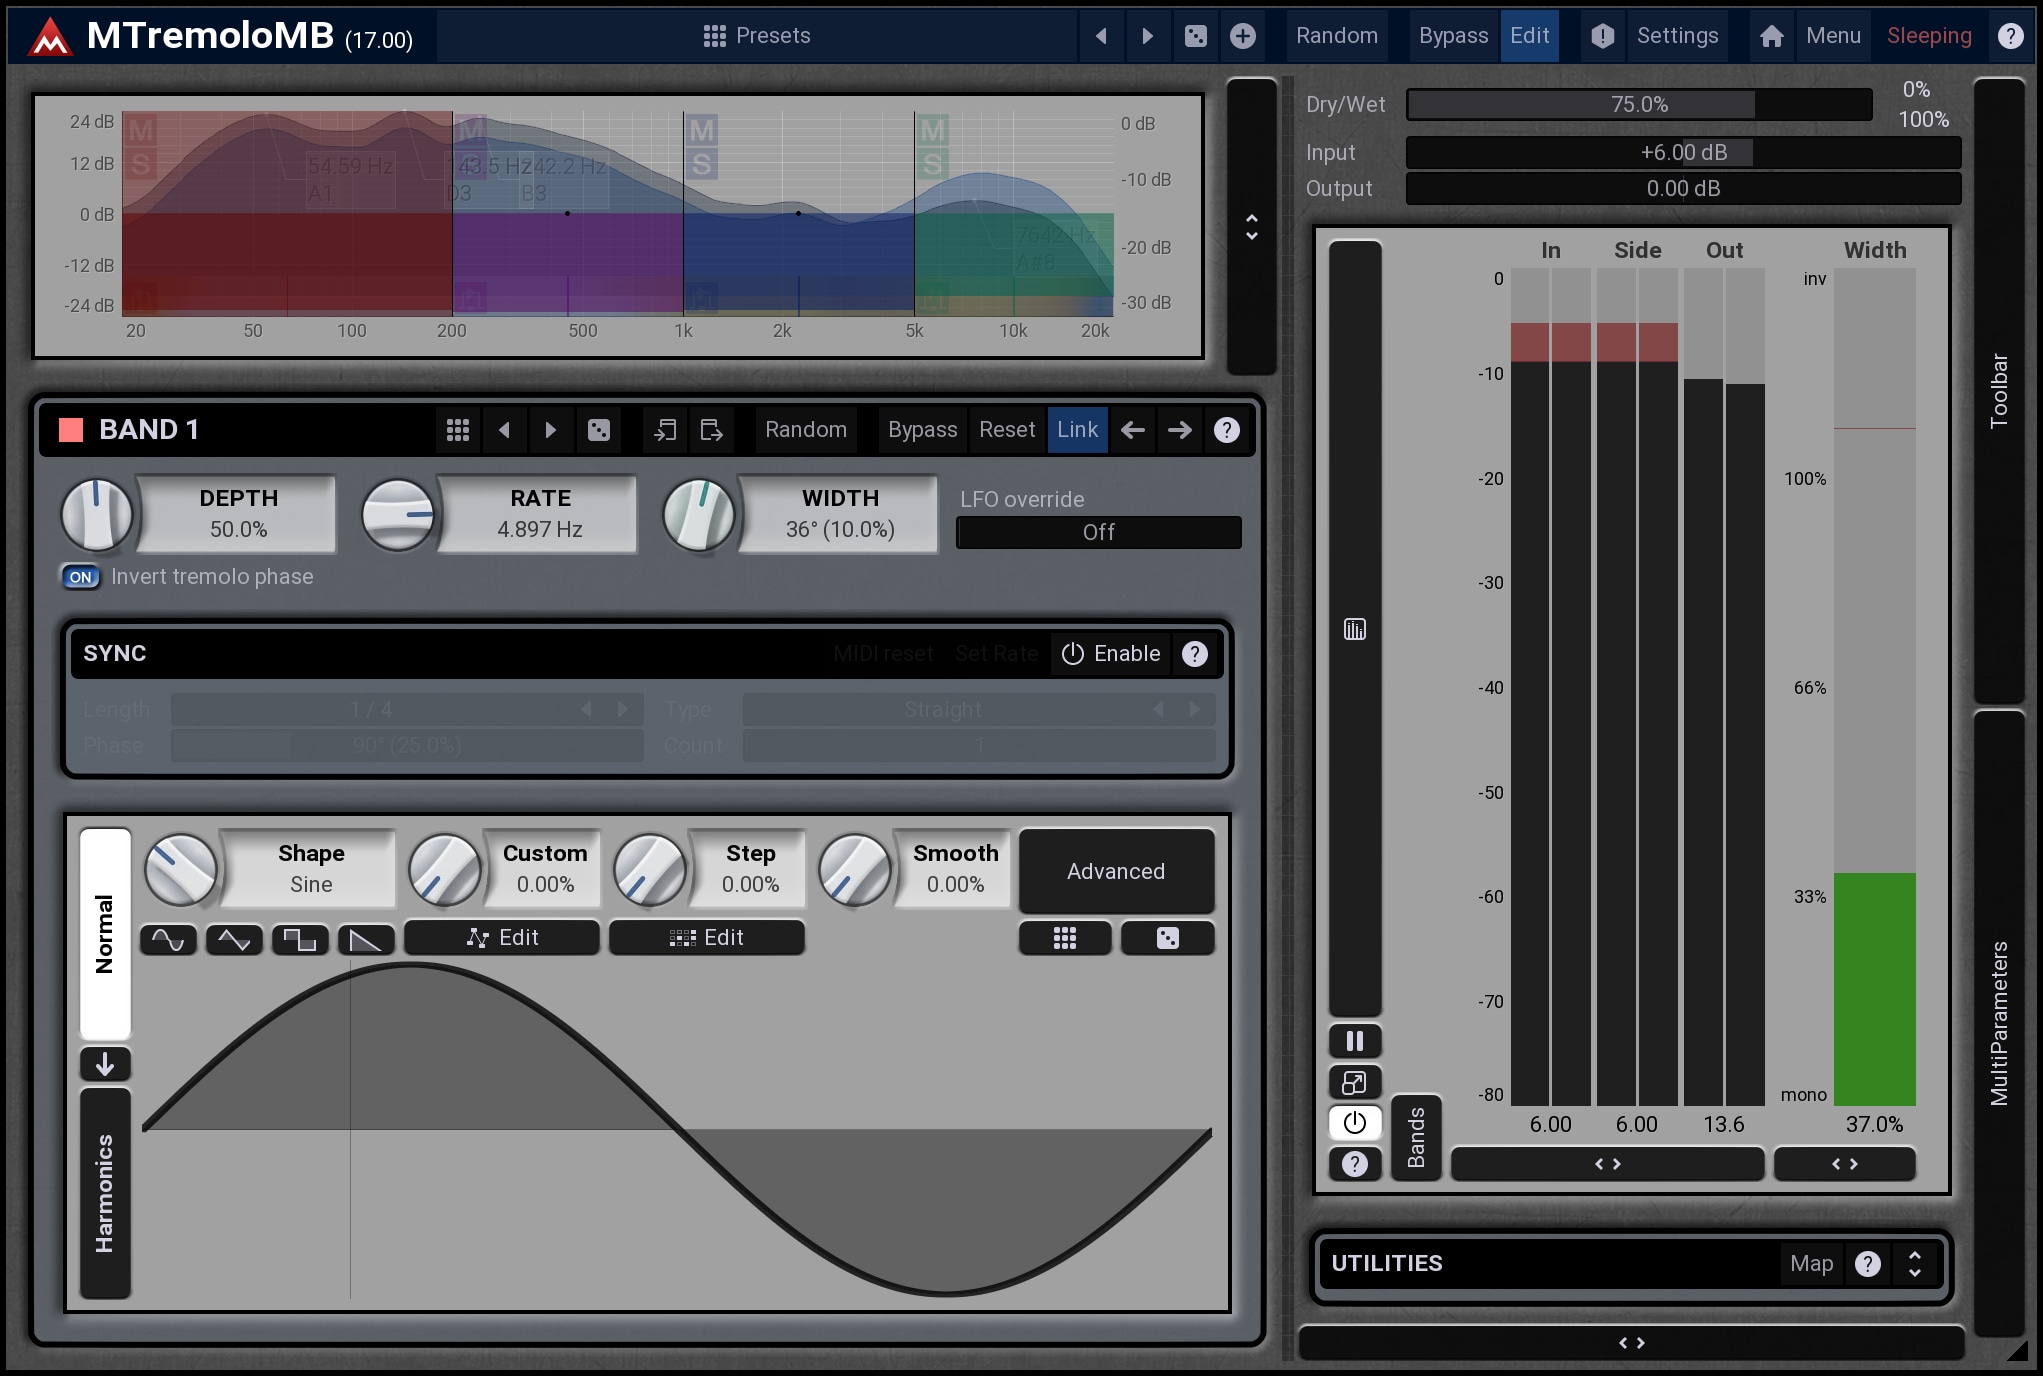
Task: Click the home icon in top bar
Action: [x=1771, y=36]
